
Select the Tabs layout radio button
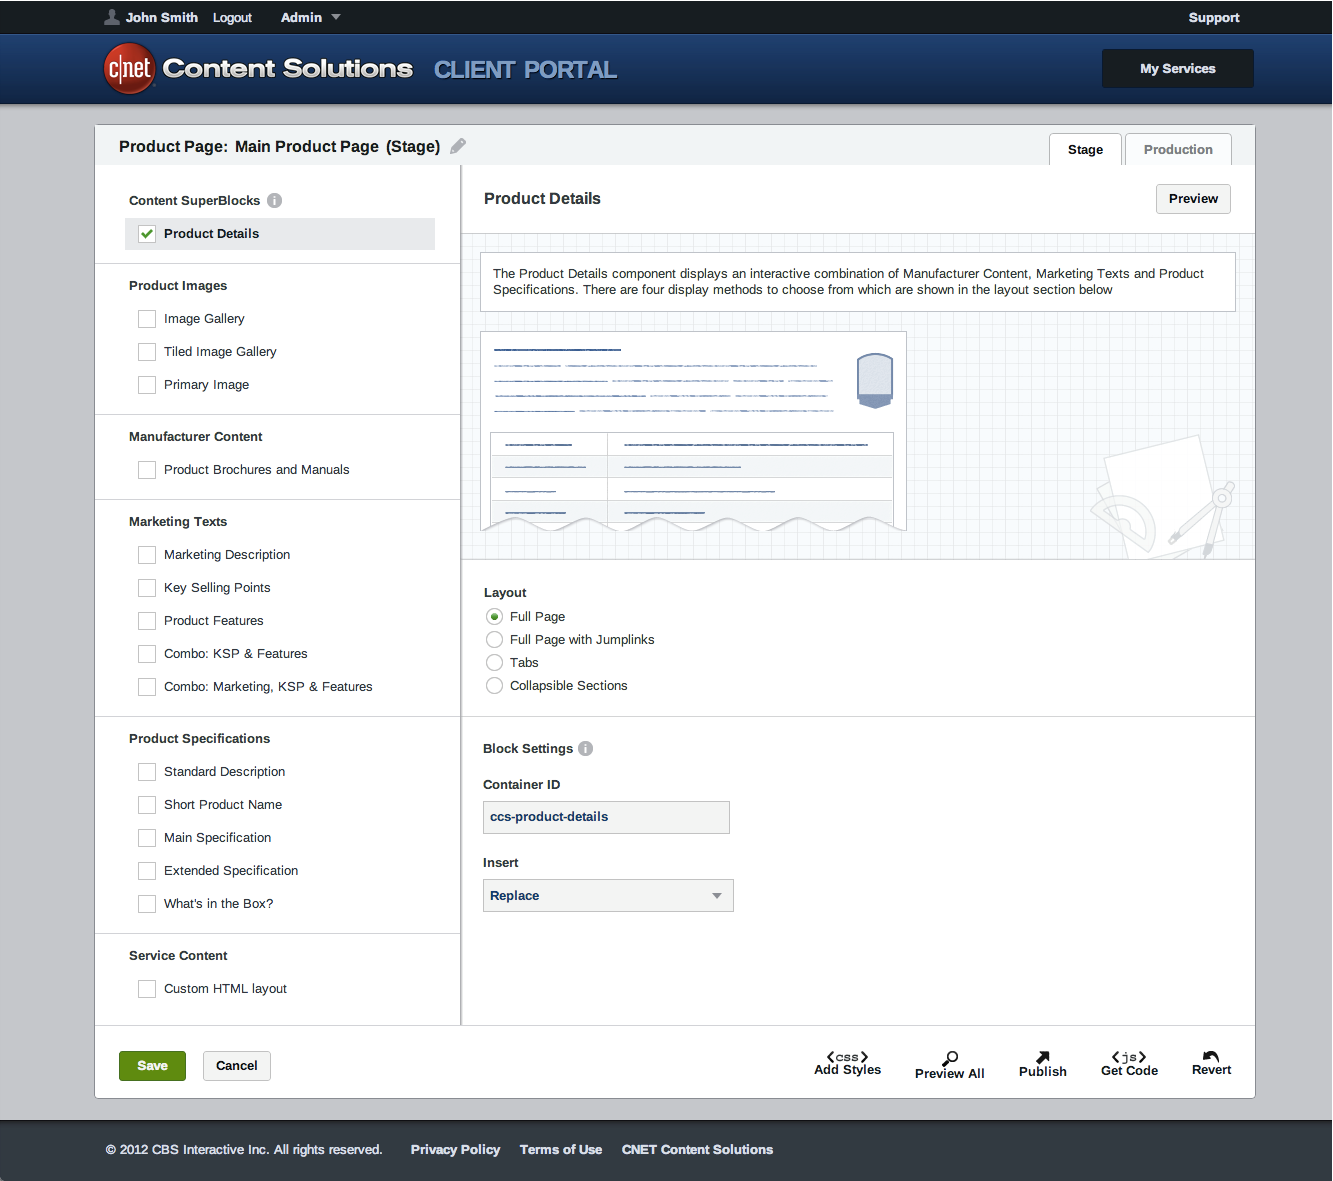pyautogui.click(x=494, y=663)
